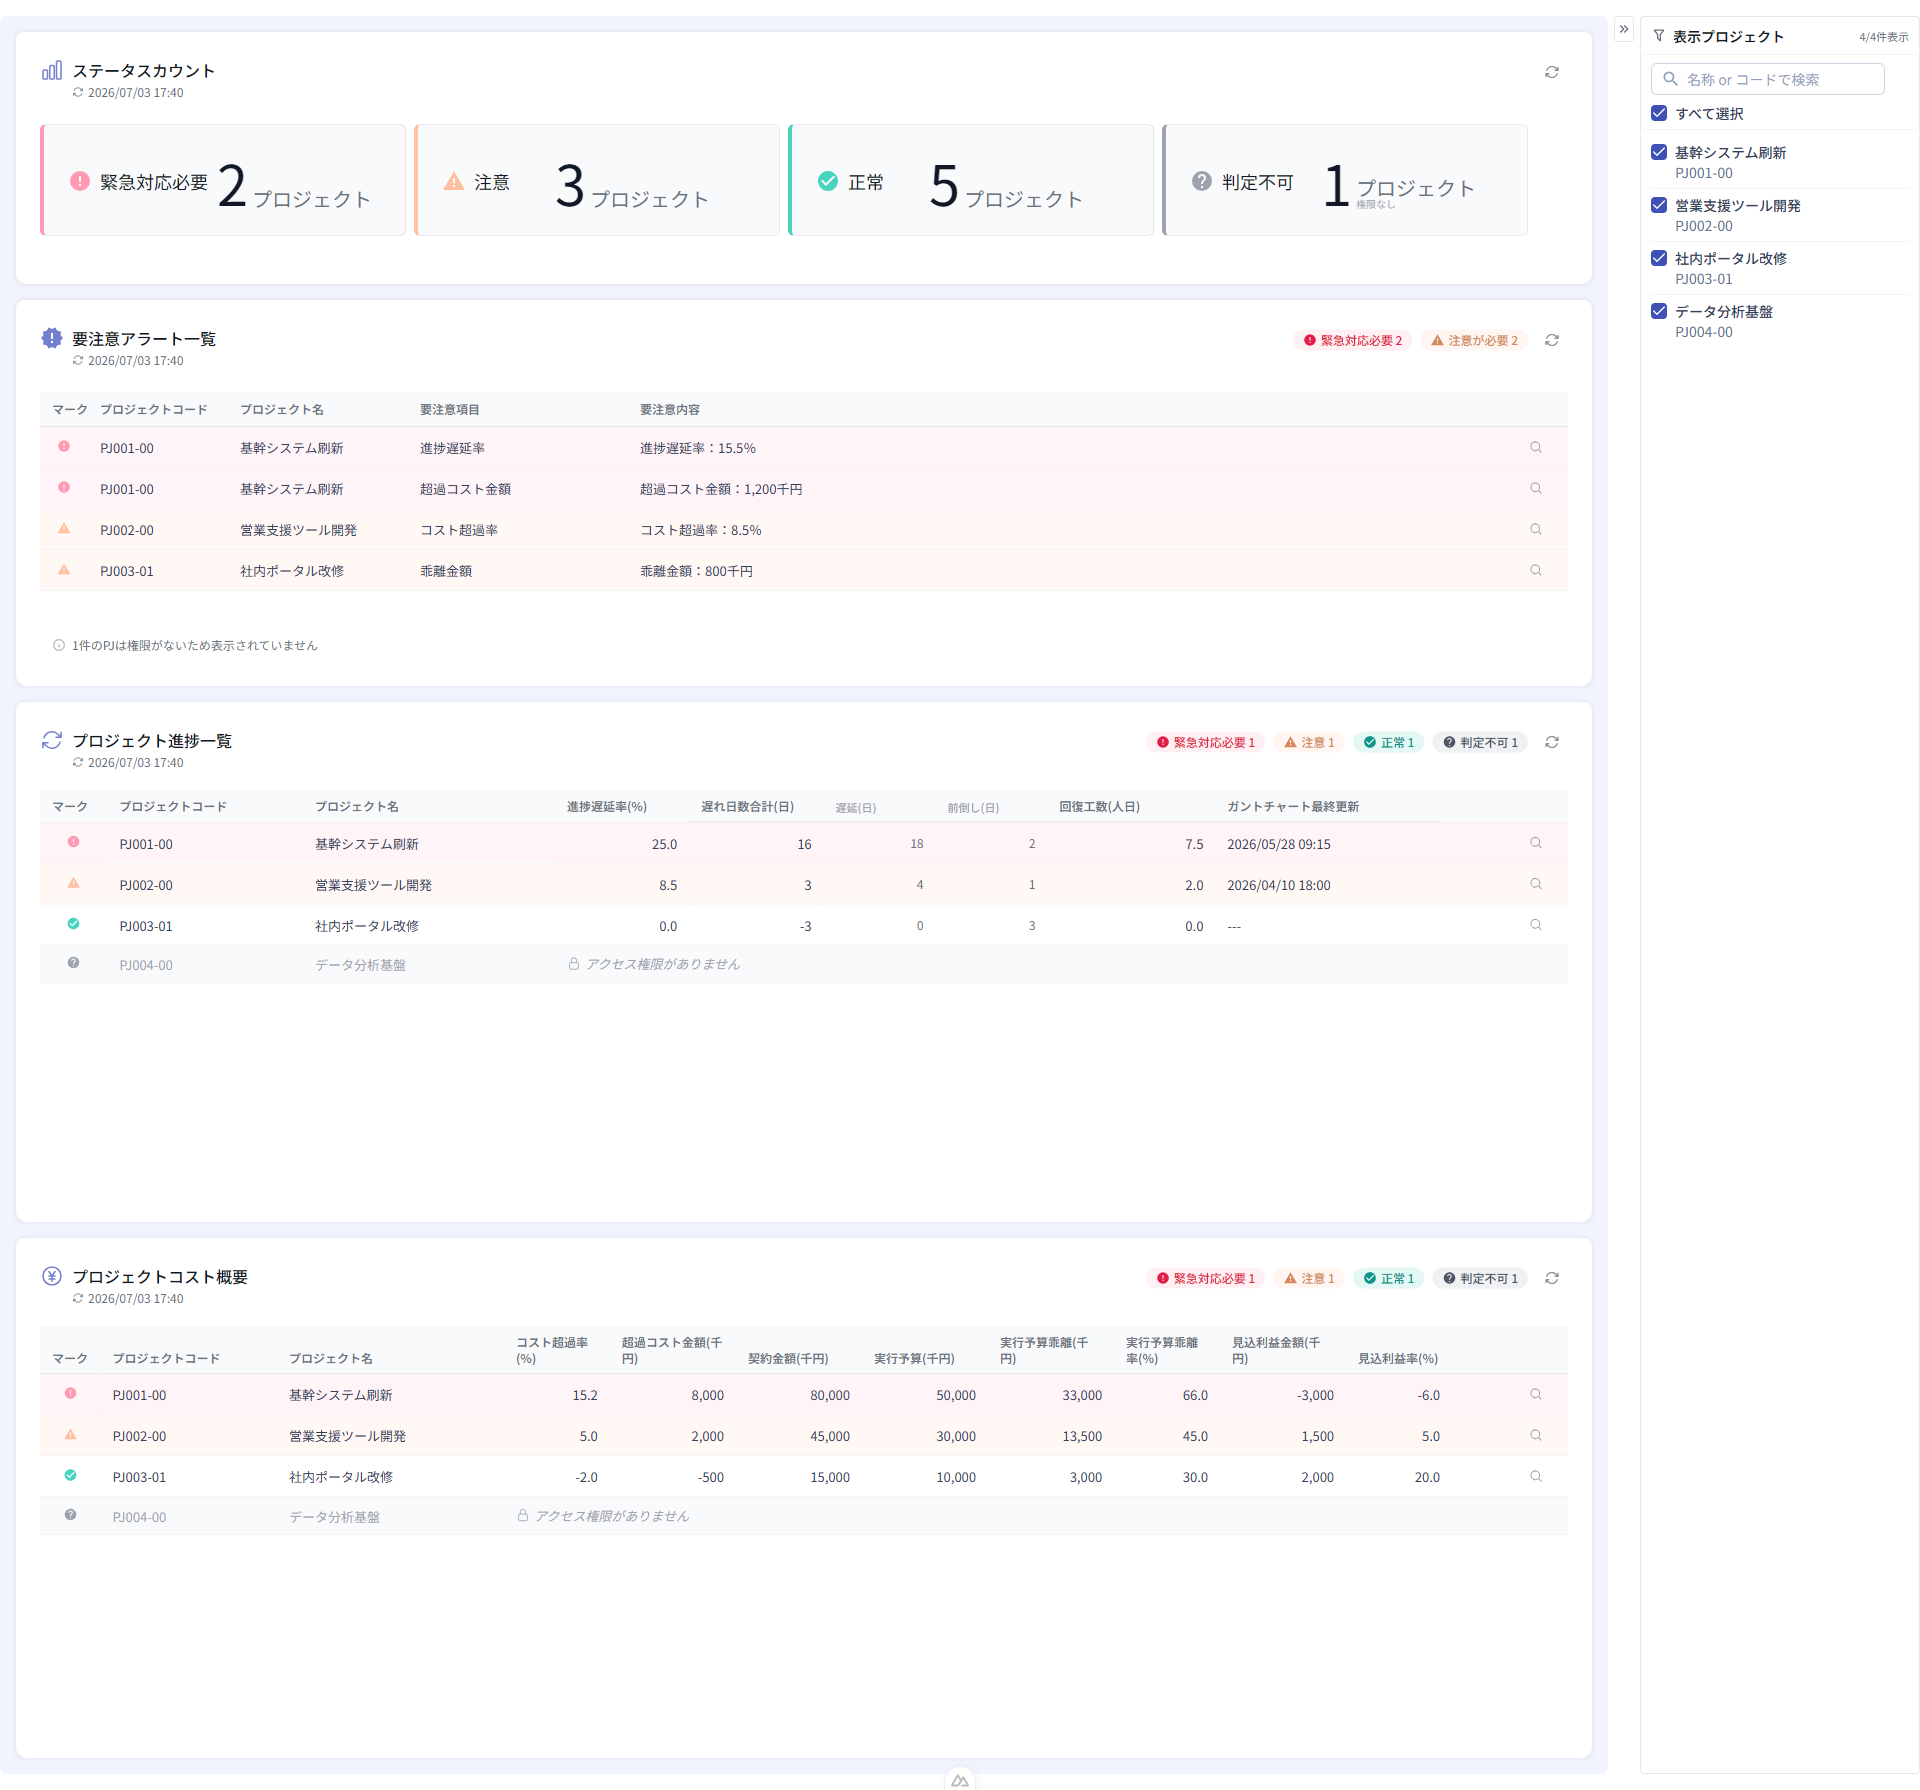The image size is (1920, 1790).
Task: Uncheck データ分析基盤 project checkbox
Action: click(x=1658, y=311)
